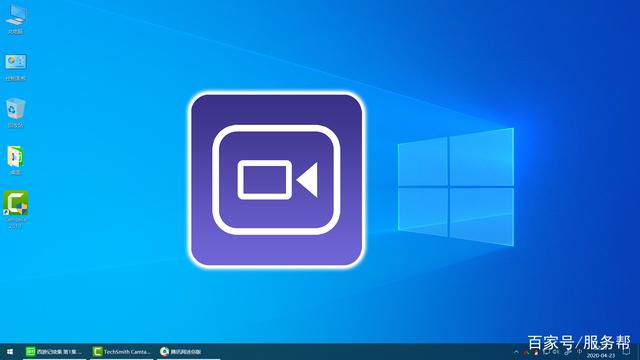Open the This PC desktop icon

(16, 18)
